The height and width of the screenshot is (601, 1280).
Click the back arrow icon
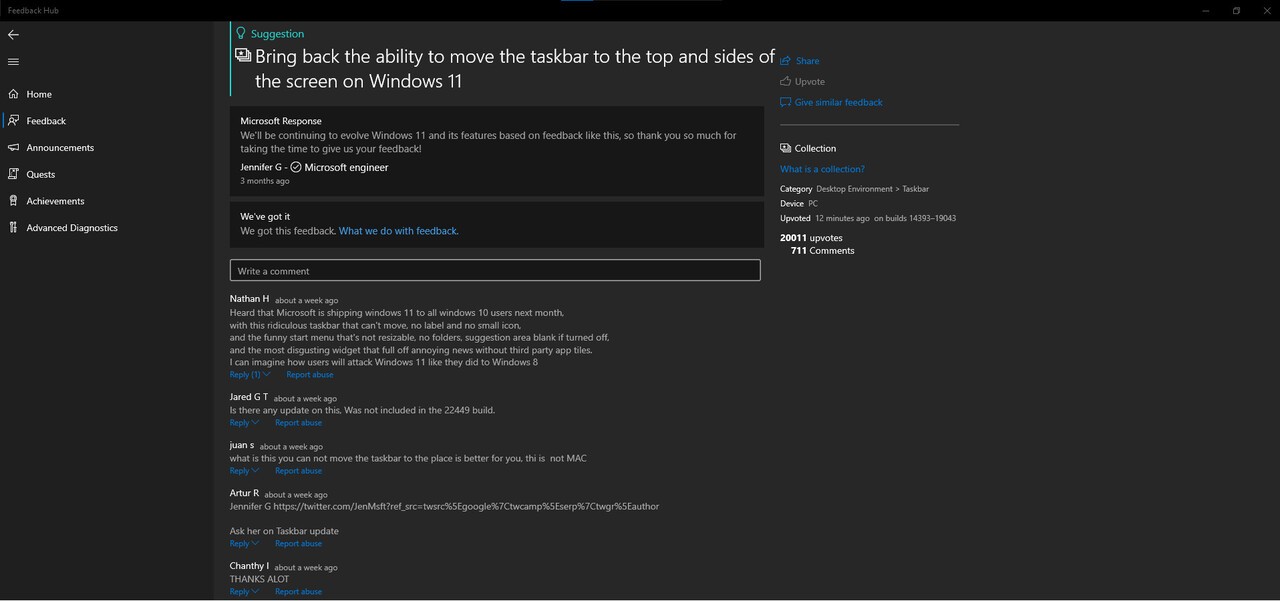(13, 34)
